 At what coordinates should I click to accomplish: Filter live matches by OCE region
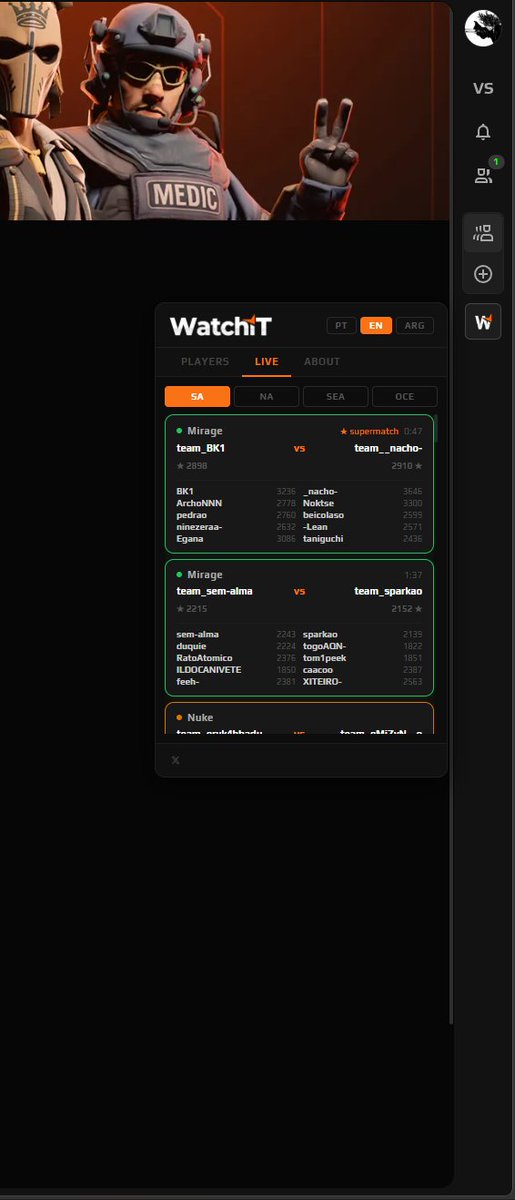[x=404, y=397]
